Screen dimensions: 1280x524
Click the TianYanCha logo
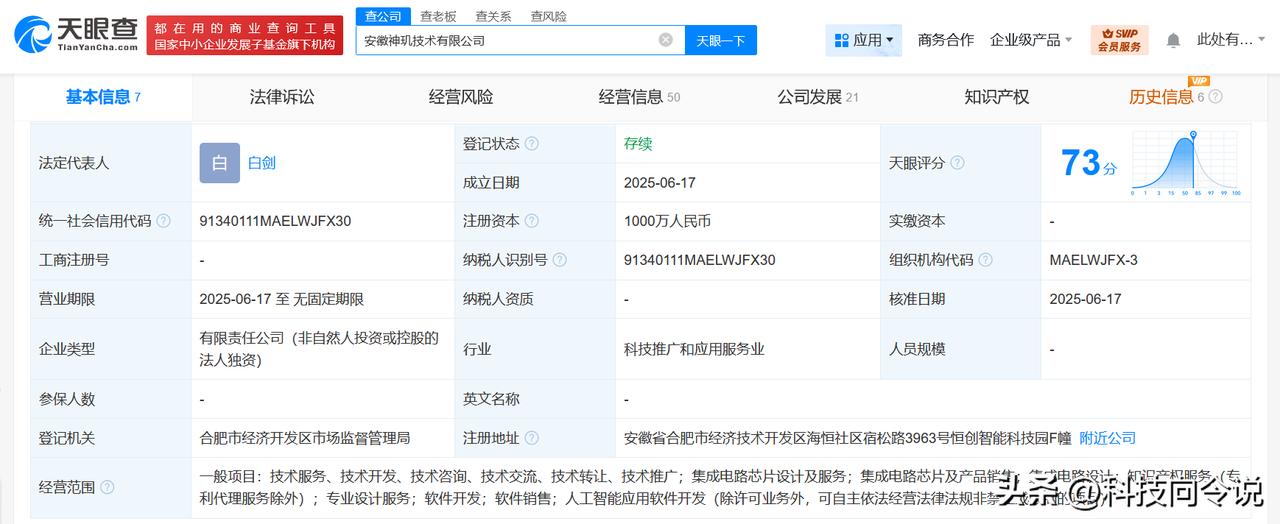(76, 35)
